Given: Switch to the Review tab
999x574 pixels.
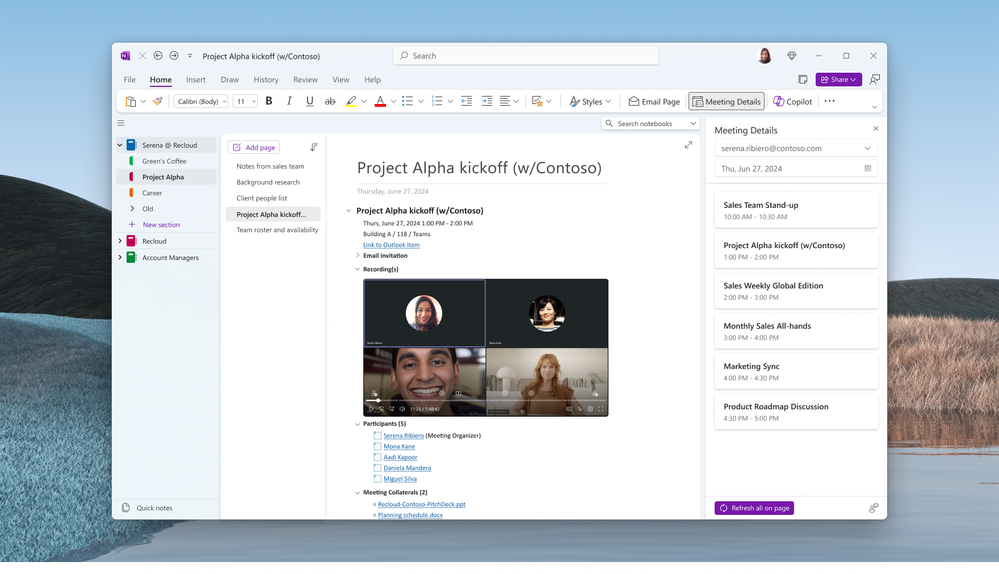Looking at the screenshot, I should [305, 80].
